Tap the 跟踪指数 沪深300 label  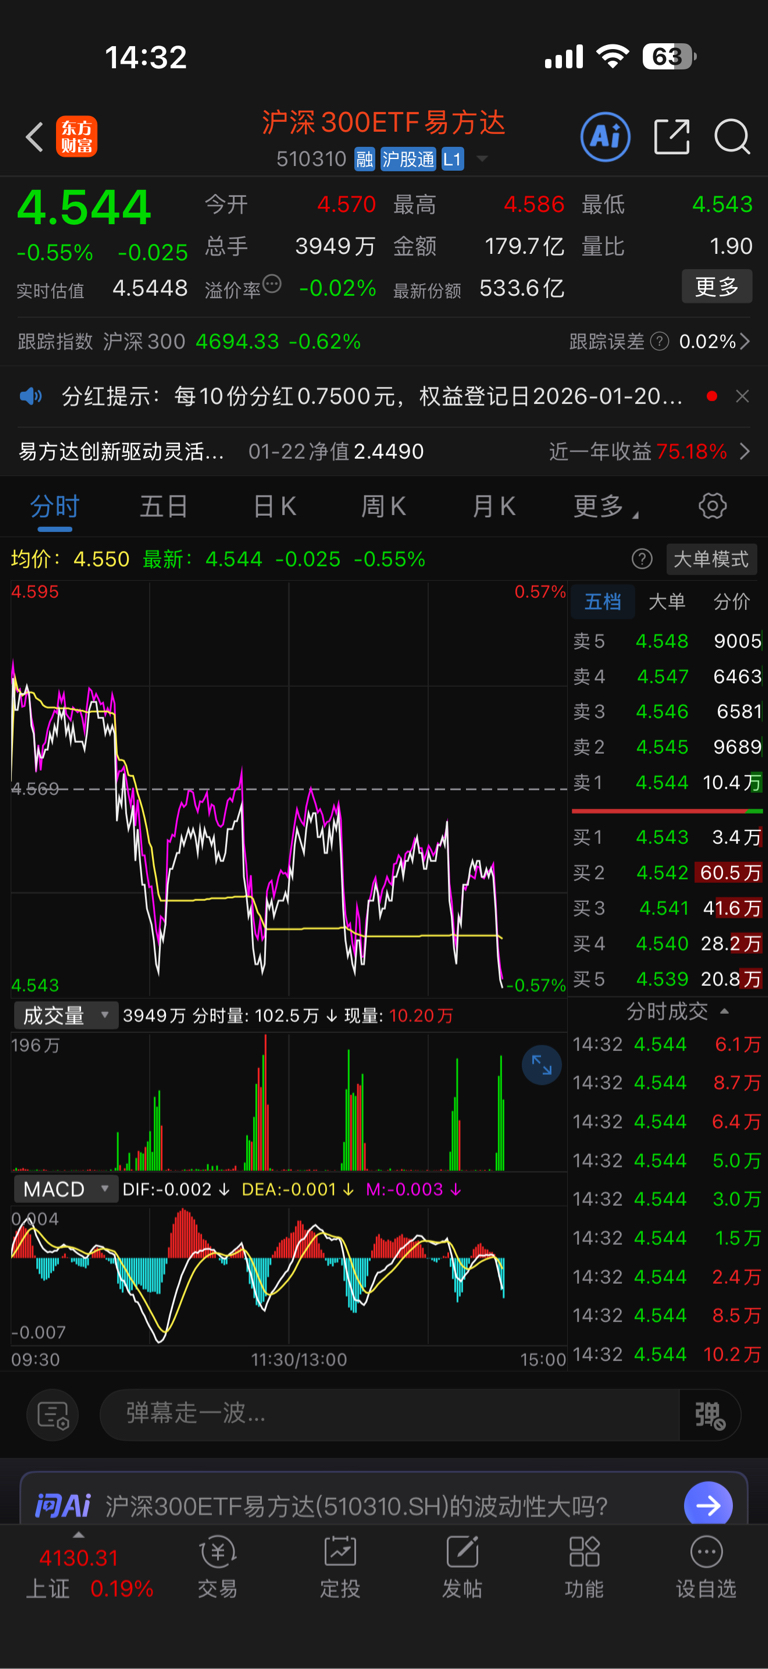[102, 341]
